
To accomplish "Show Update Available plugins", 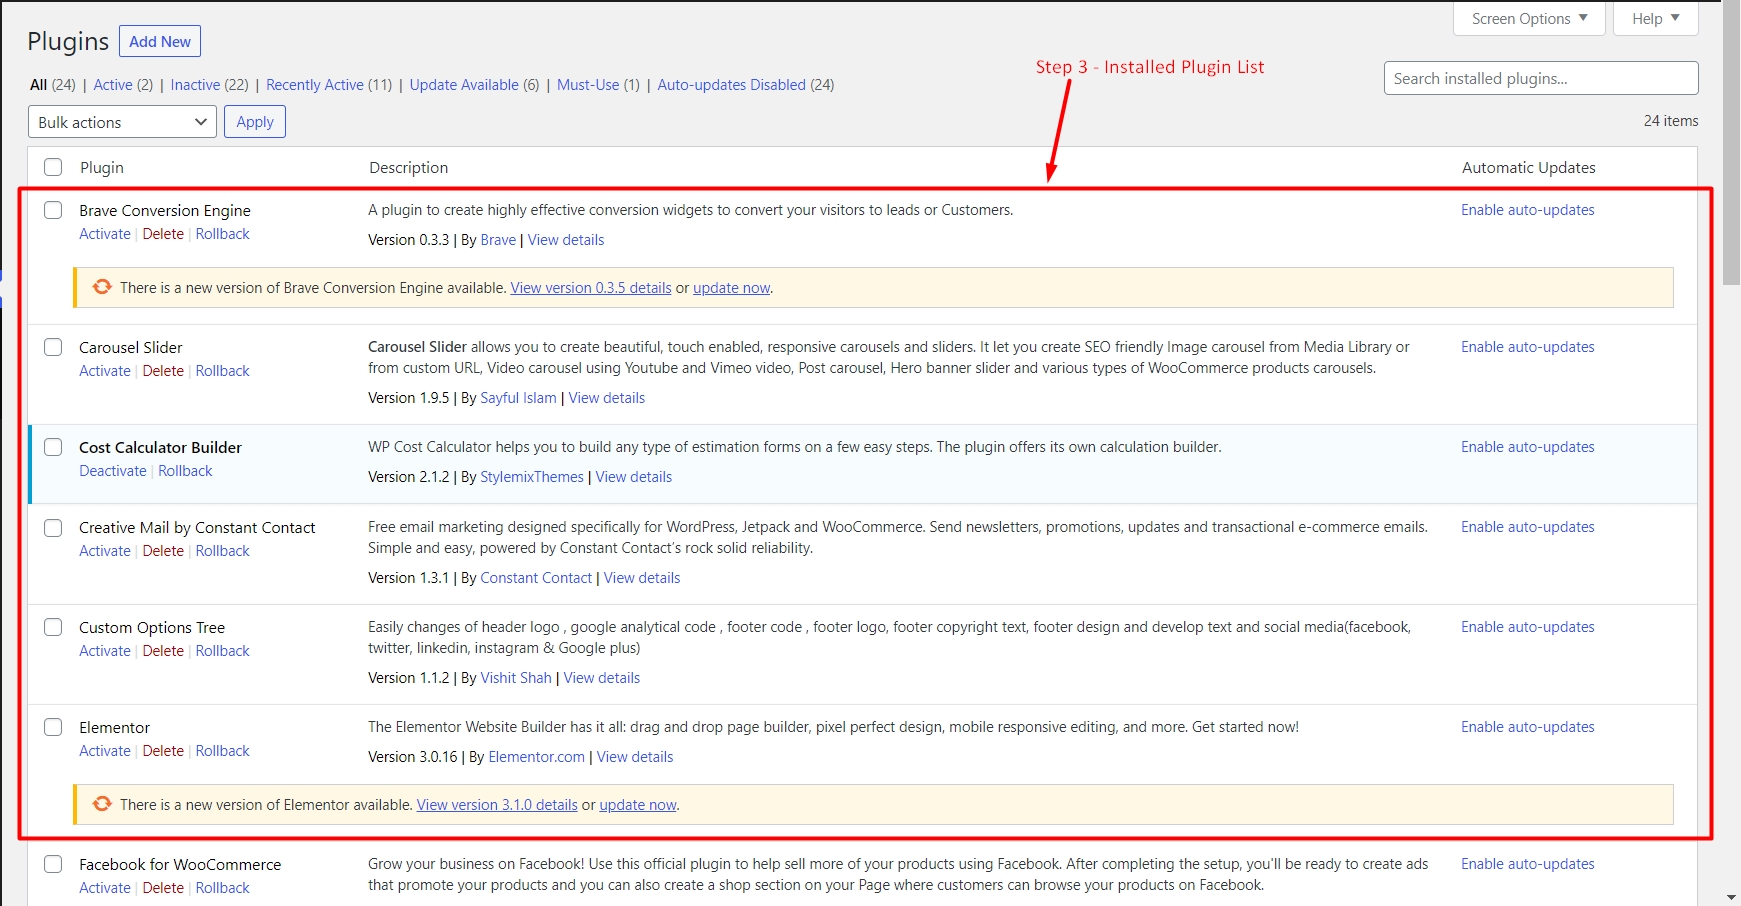I will click(x=474, y=85).
